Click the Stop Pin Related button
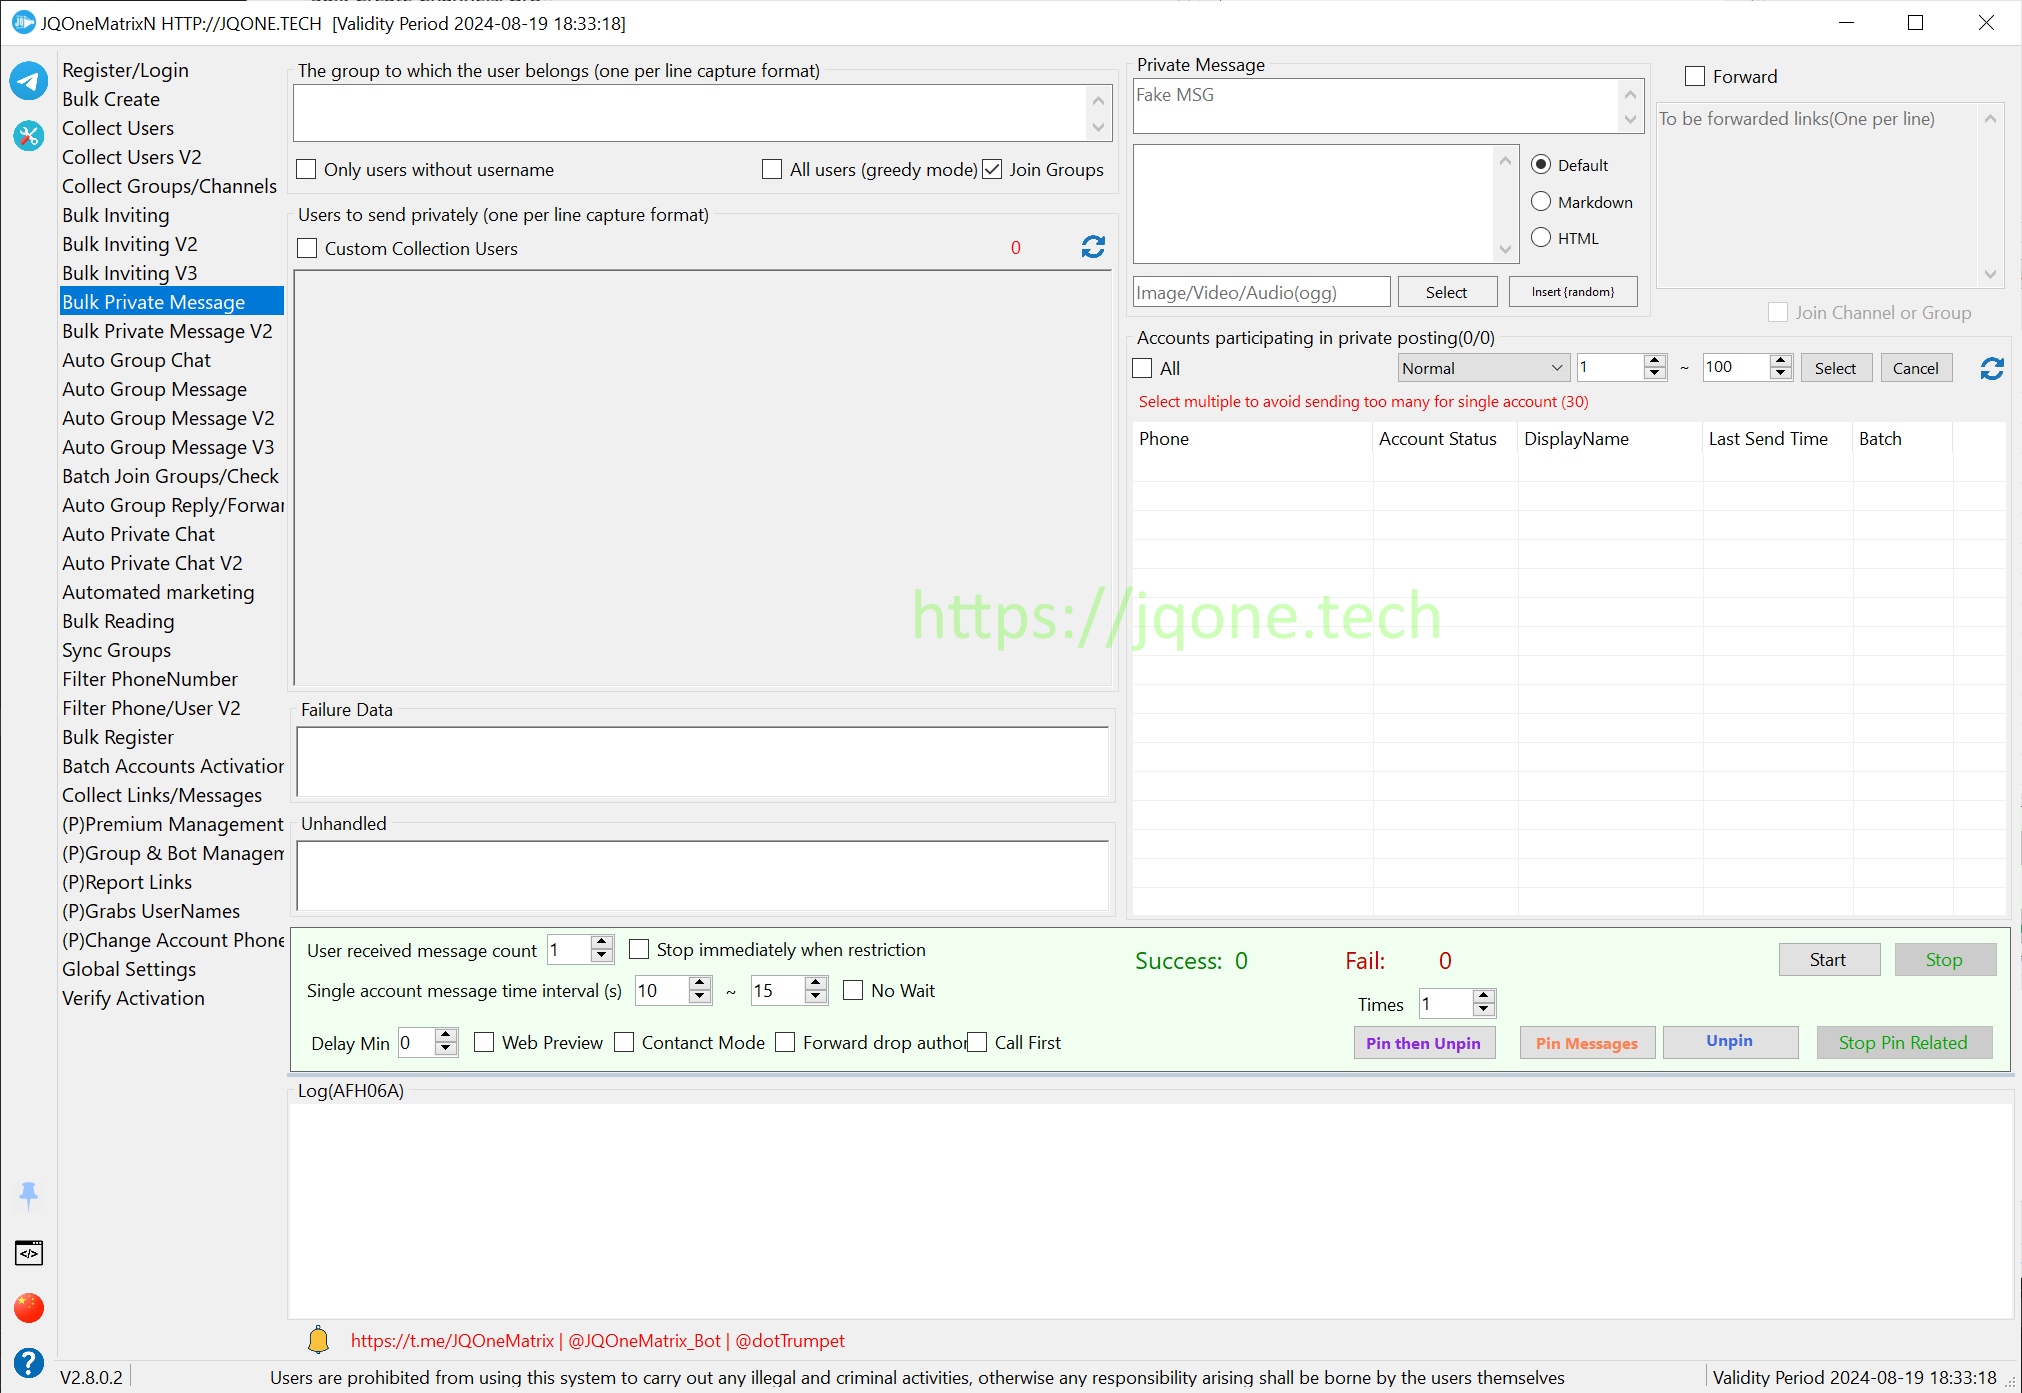 [1903, 1043]
